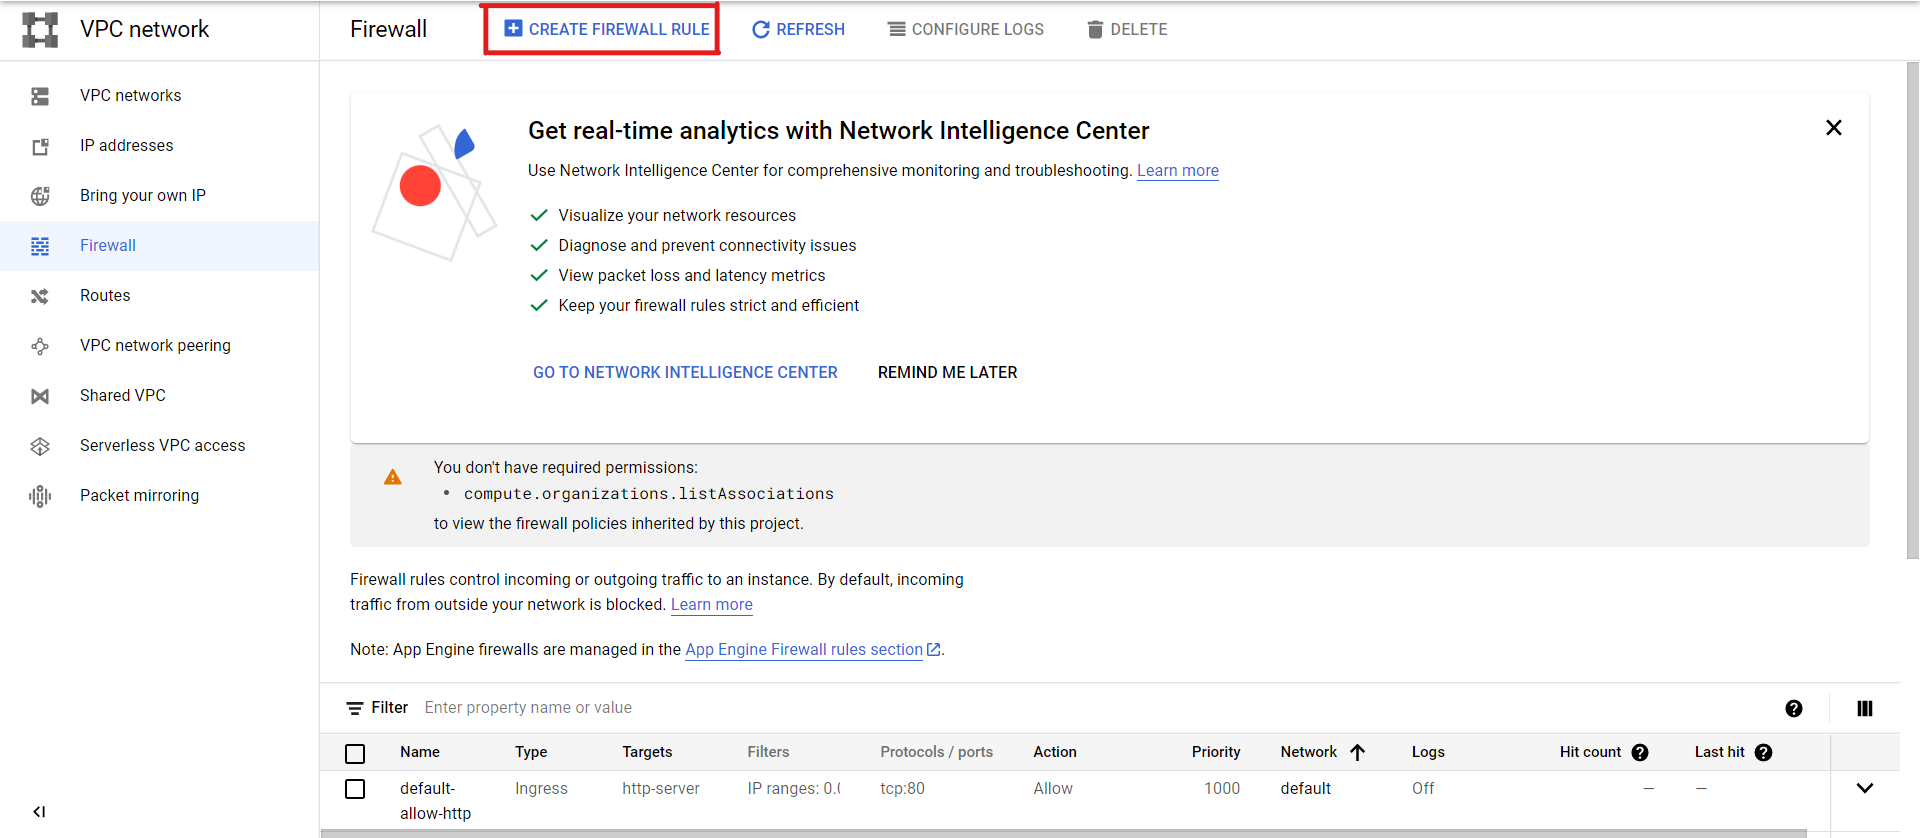
Task: Click the Serverless VPC access icon
Action: 40,446
